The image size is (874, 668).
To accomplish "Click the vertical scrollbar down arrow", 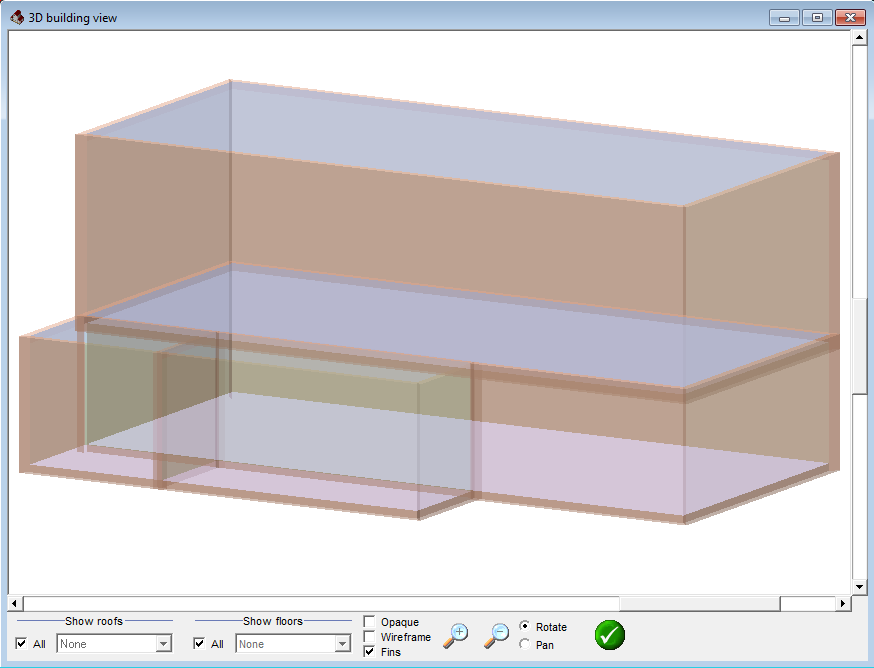I will (859, 587).
